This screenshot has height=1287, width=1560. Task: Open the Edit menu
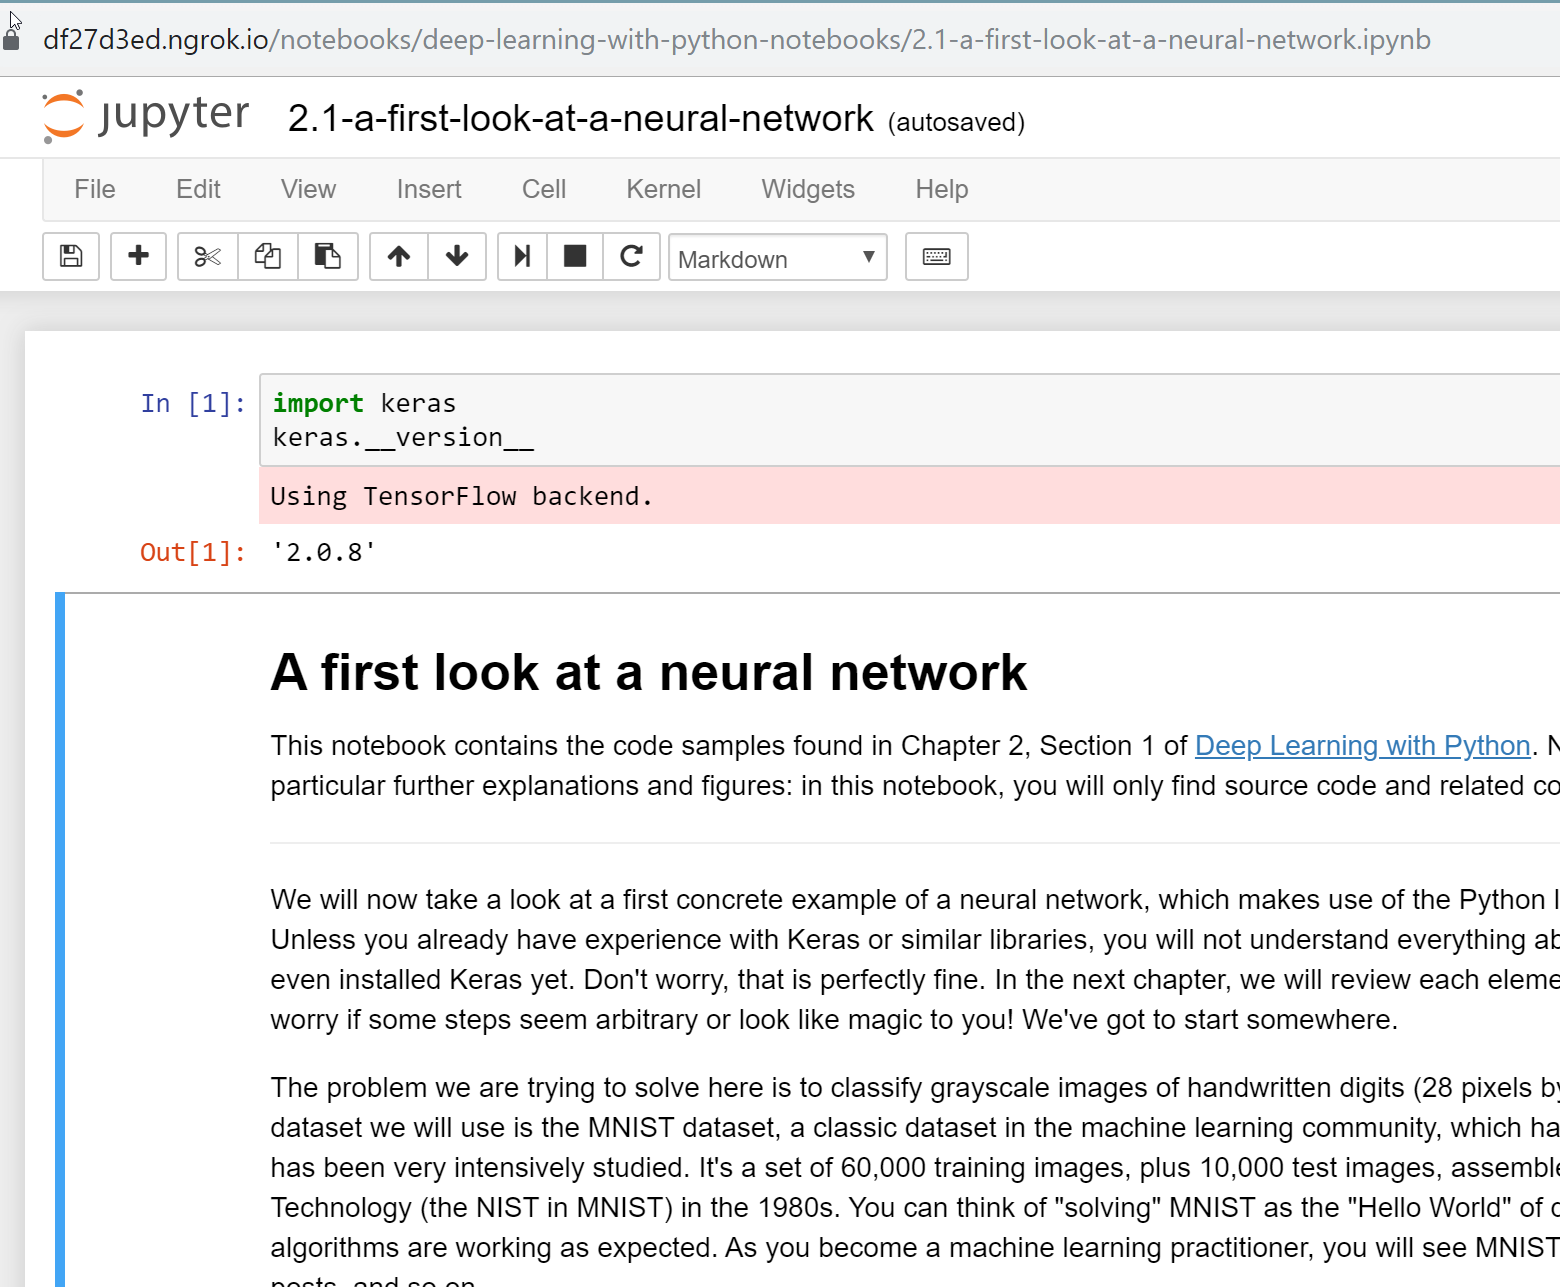(x=198, y=189)
